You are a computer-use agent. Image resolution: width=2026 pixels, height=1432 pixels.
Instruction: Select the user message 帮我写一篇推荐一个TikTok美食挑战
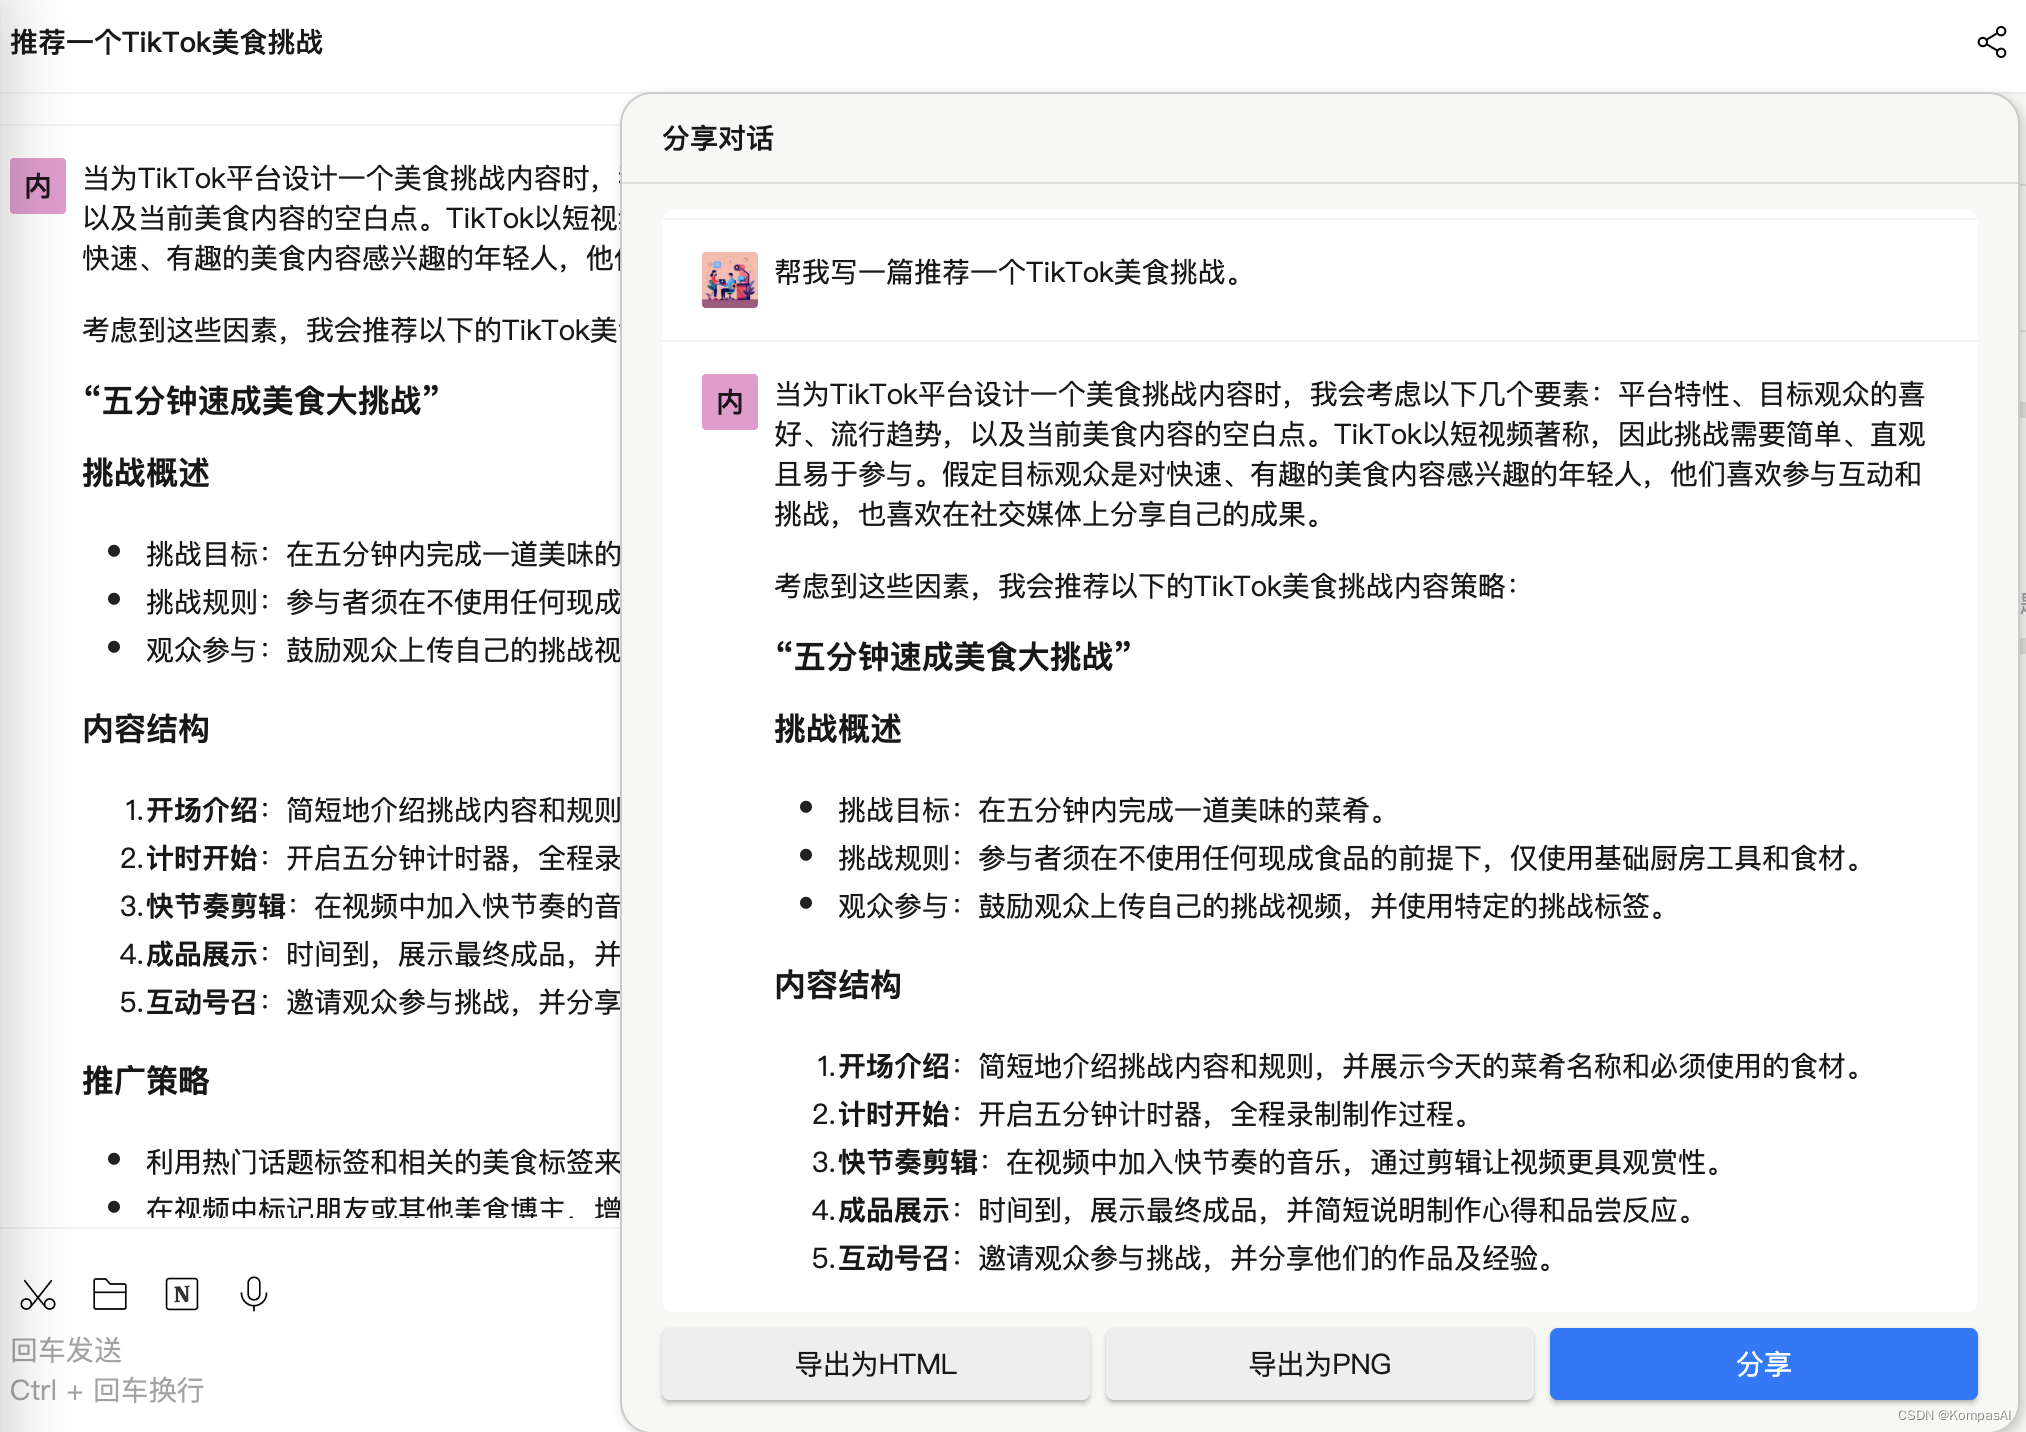(1010, 272)
